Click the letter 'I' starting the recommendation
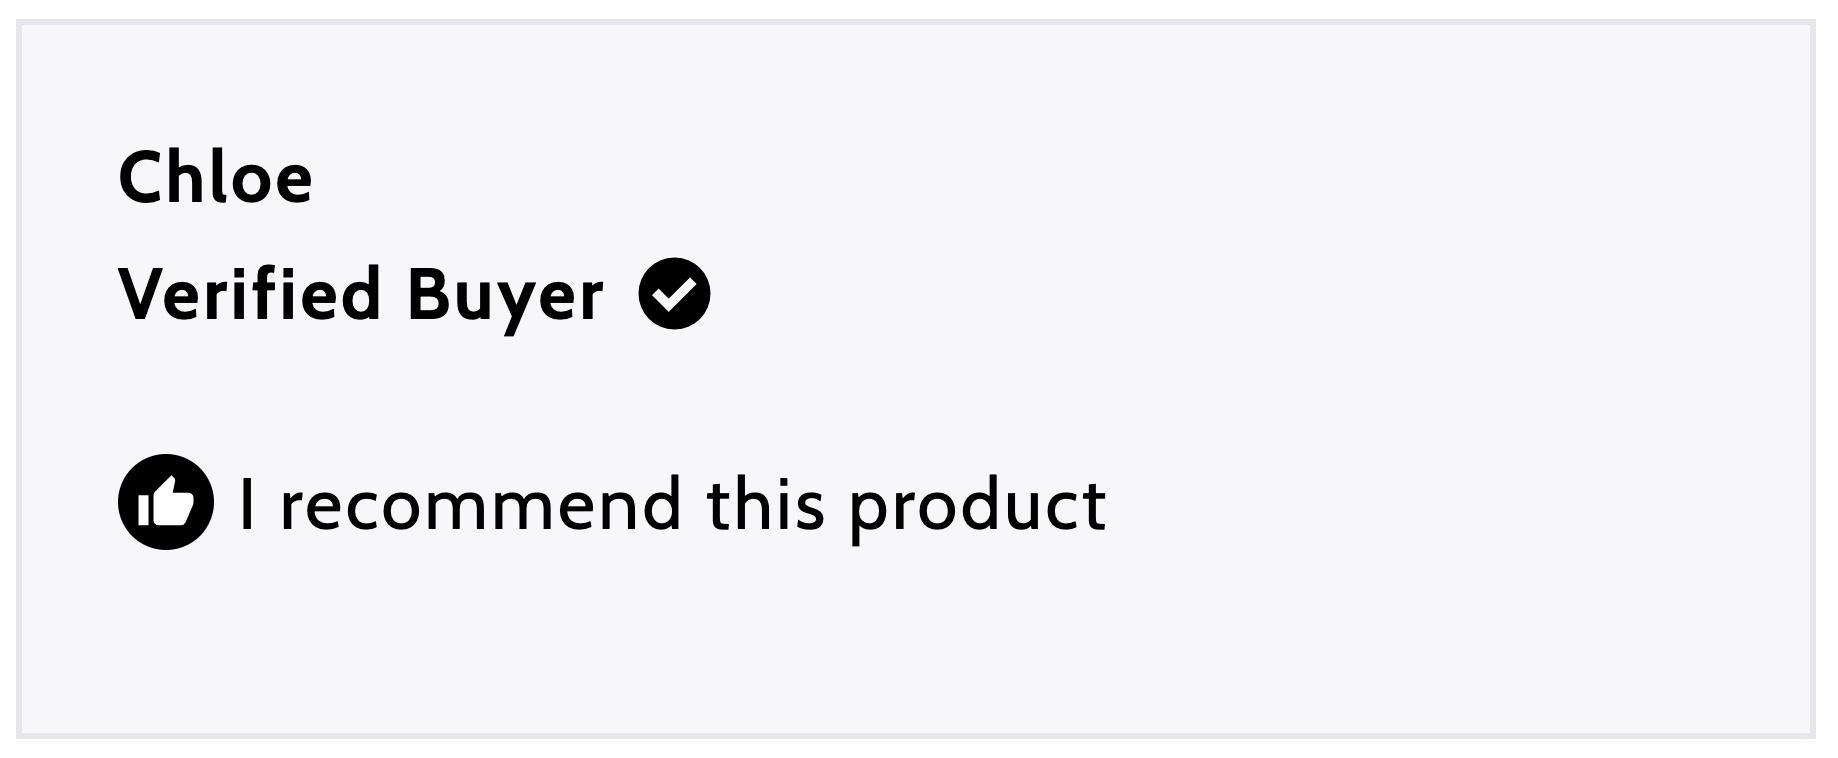The height and width of the screenshot is (758, 1838). click(x=247, y=504)
